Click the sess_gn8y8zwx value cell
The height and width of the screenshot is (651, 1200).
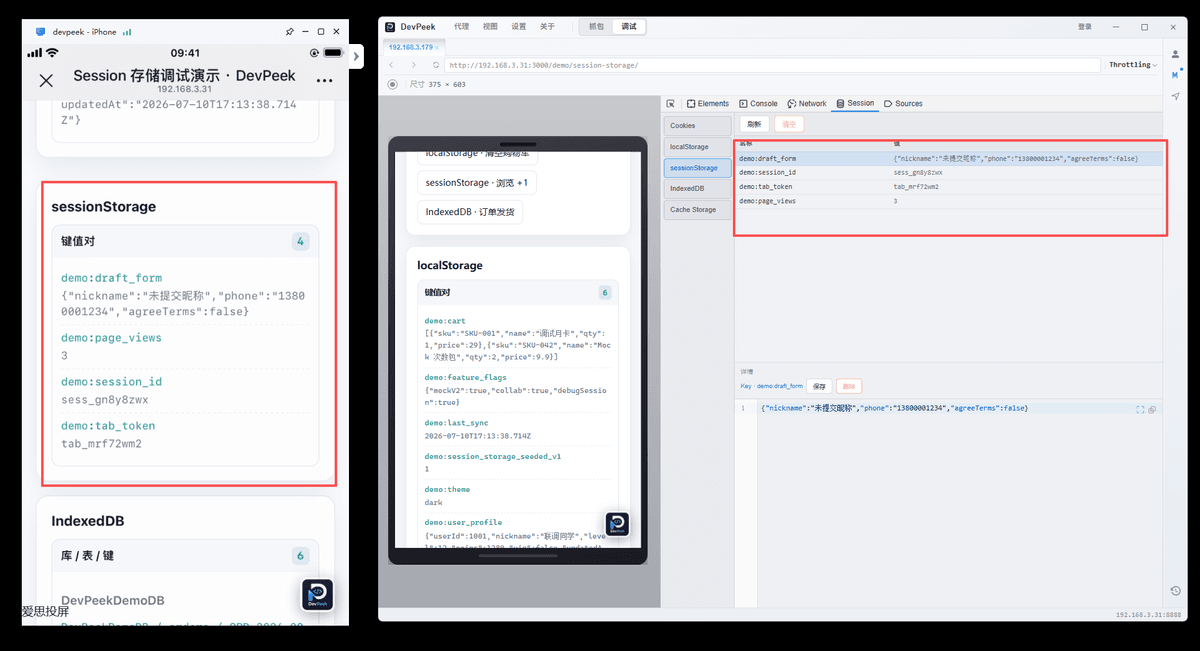[918, 172]
